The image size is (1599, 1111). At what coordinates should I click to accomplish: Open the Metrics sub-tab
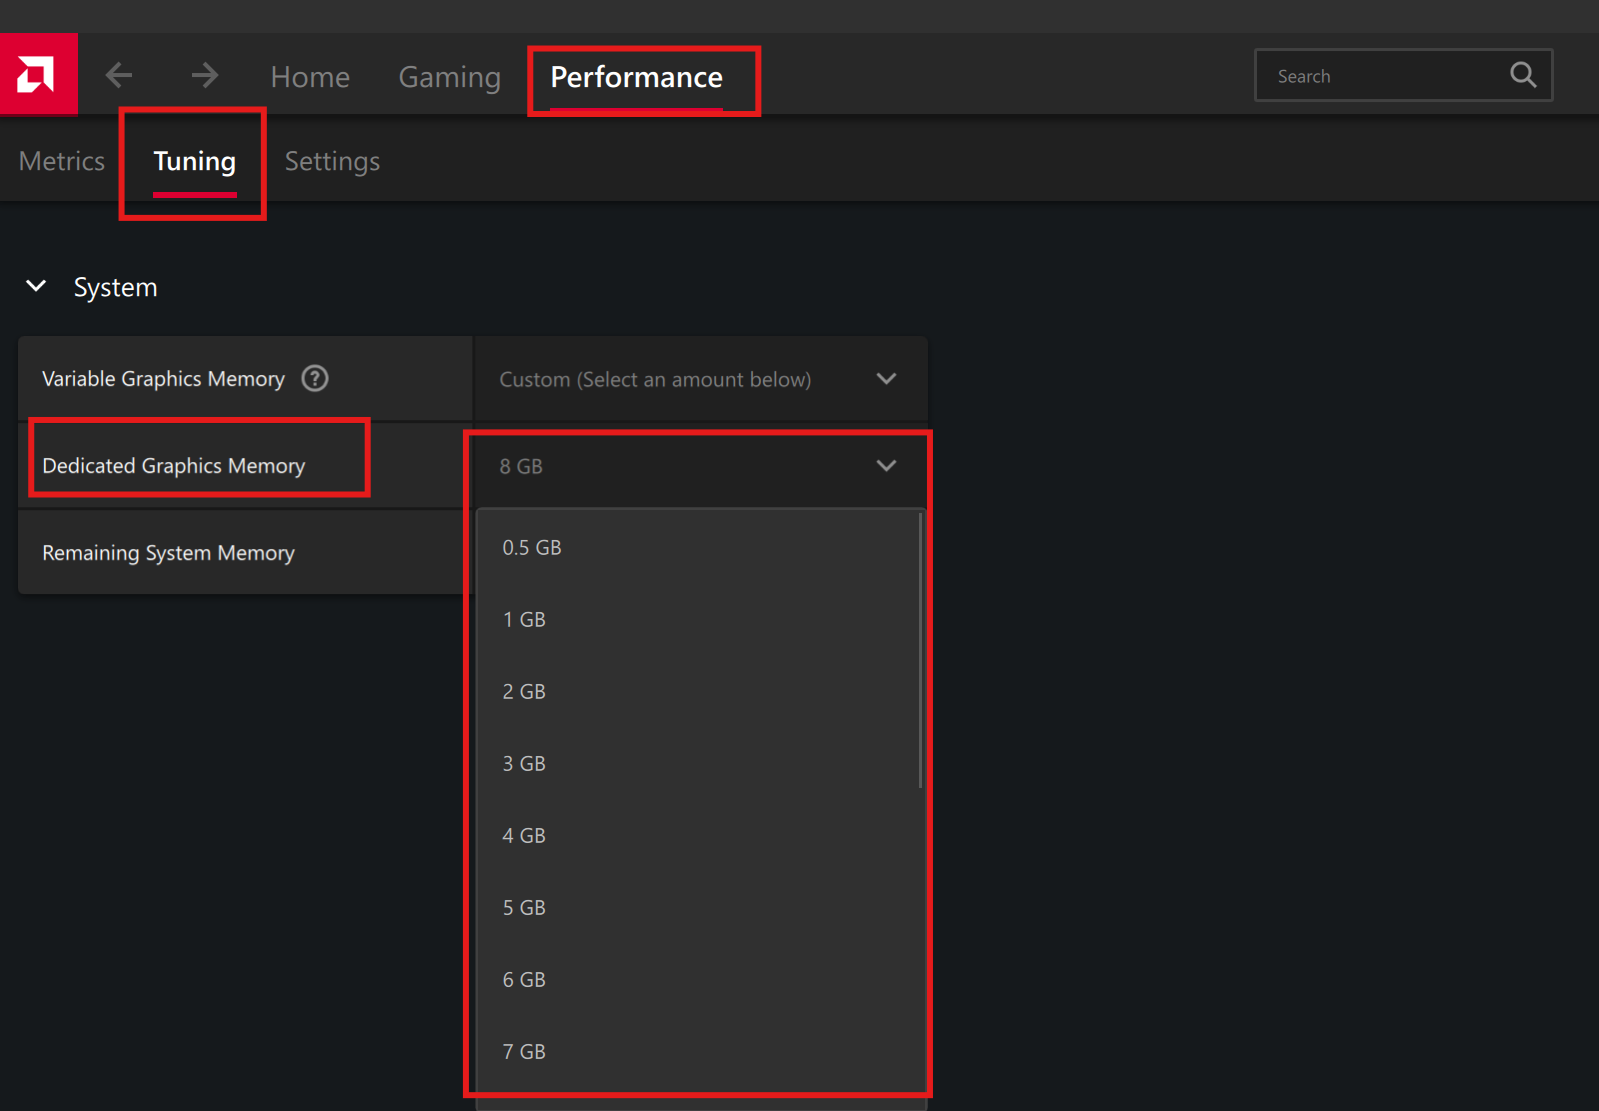click(x=62, y=161)
